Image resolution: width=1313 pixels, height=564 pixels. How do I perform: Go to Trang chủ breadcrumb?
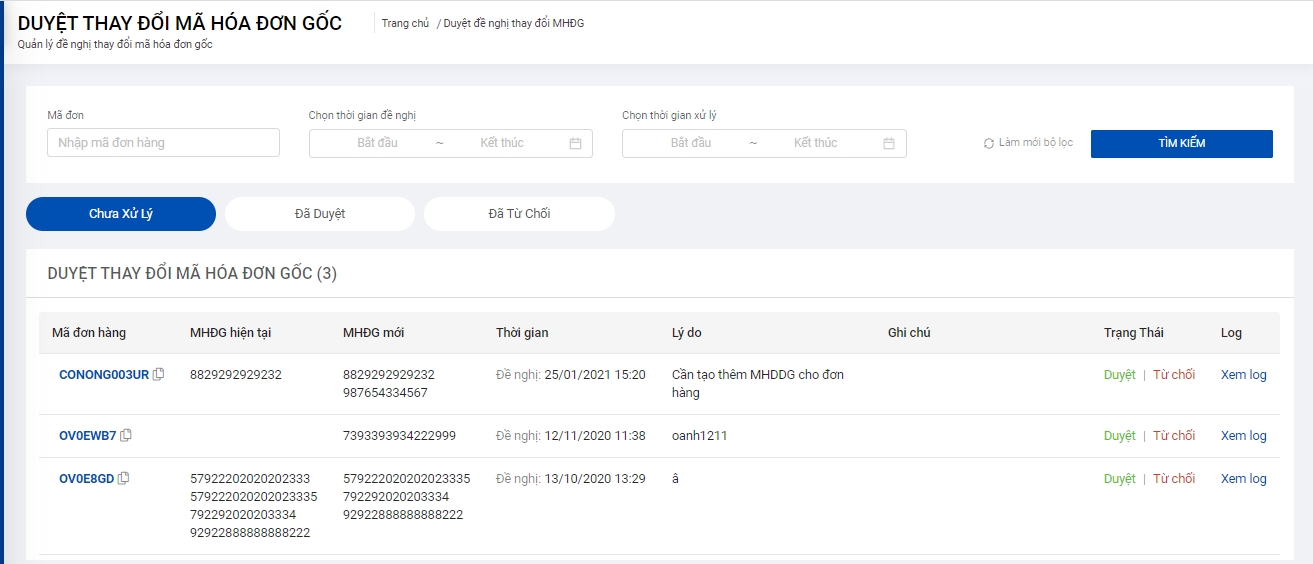pos(405,23)
